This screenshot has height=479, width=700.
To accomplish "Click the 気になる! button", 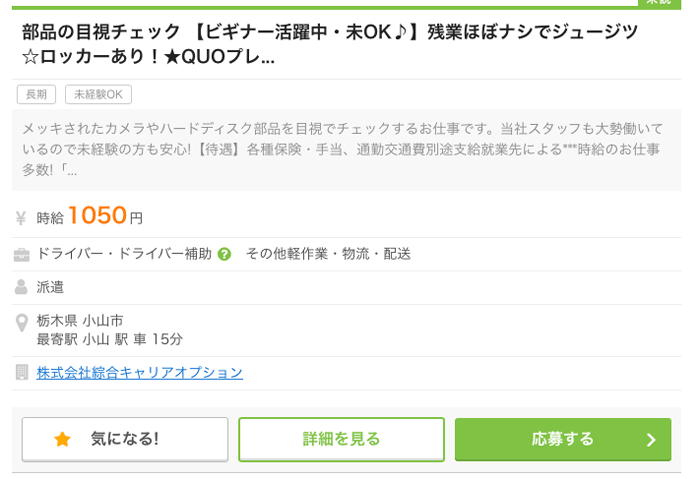I will (125, 439).
